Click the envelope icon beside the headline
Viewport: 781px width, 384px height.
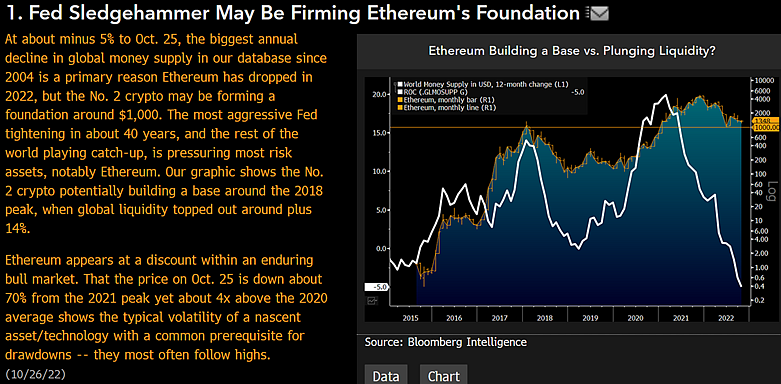pos(599,14)
